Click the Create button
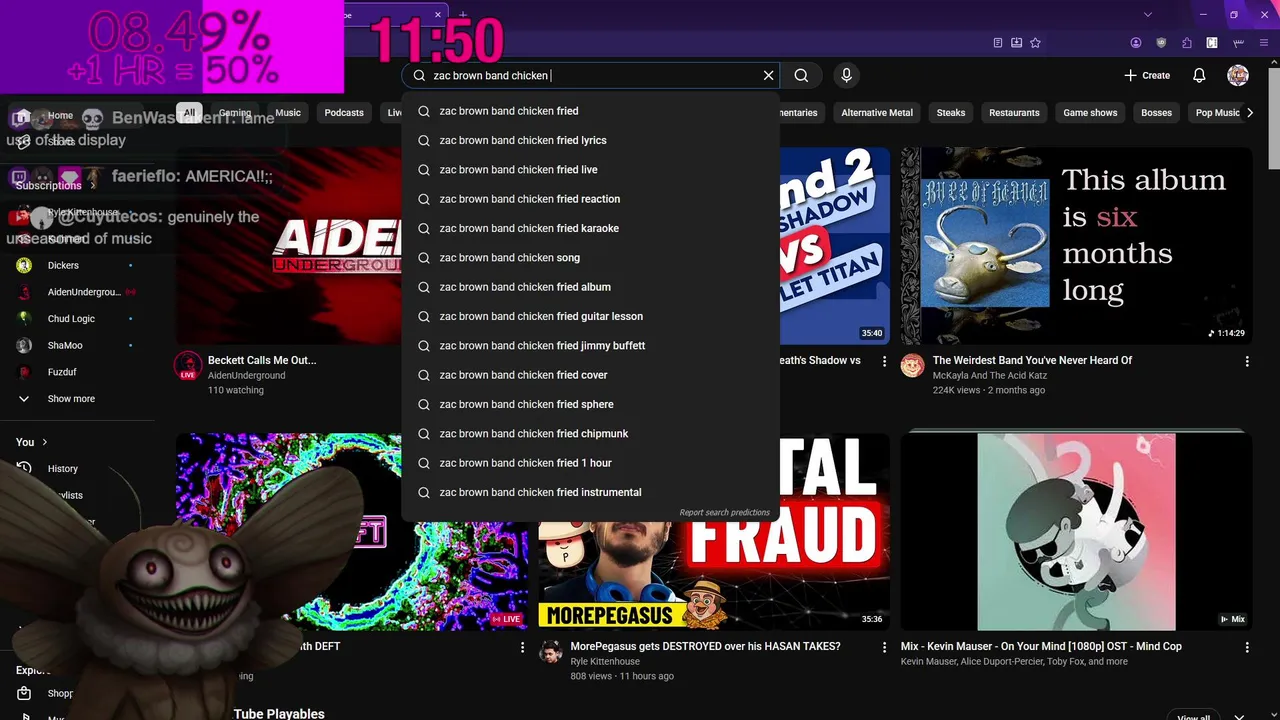The image size is (1280, 720). pyautogui.click(x=1147, y=75)
